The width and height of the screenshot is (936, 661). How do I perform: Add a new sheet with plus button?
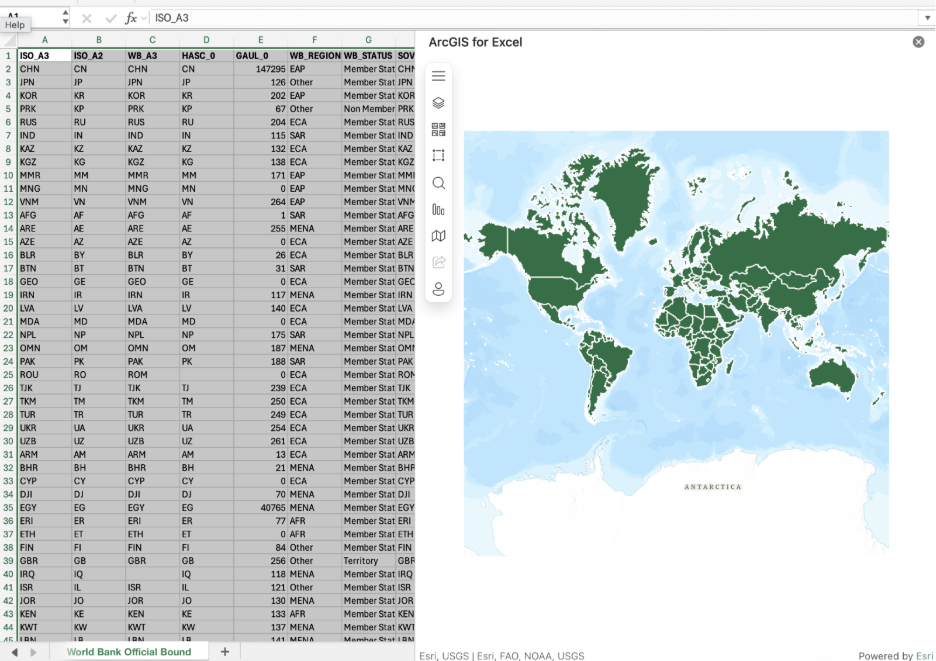point(224,651)
